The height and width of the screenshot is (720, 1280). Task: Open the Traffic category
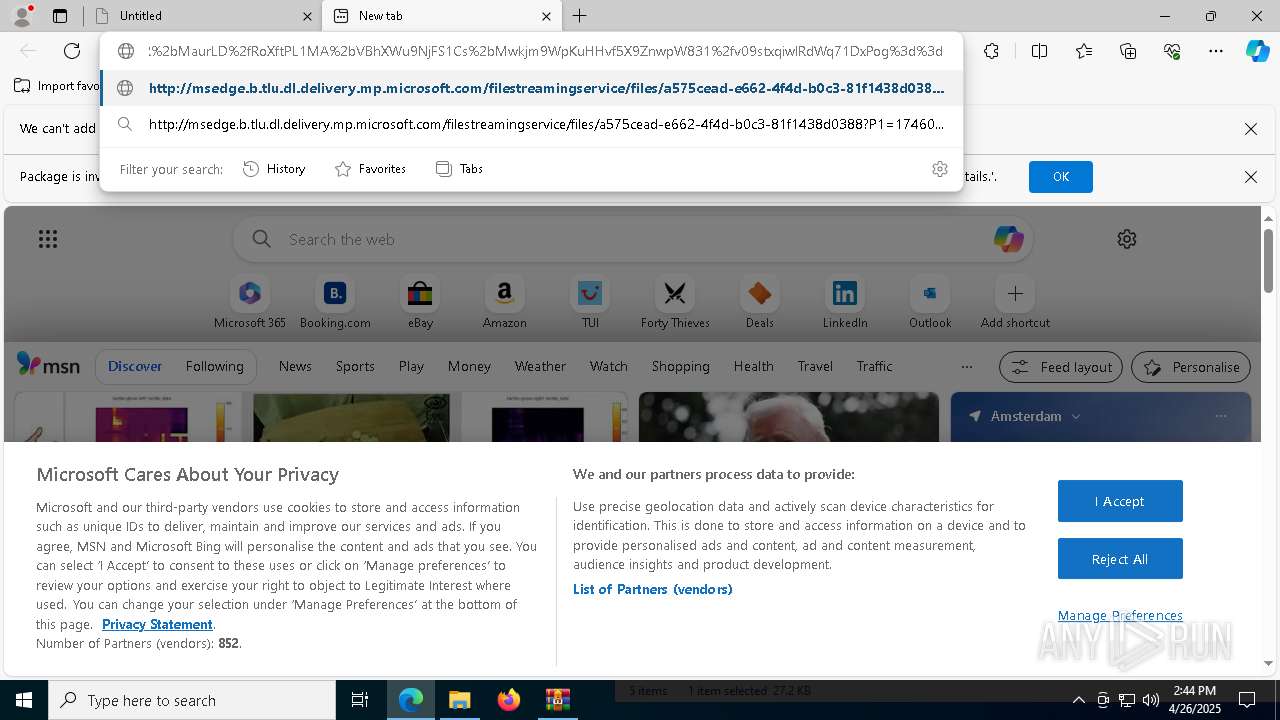pos(874,366)
